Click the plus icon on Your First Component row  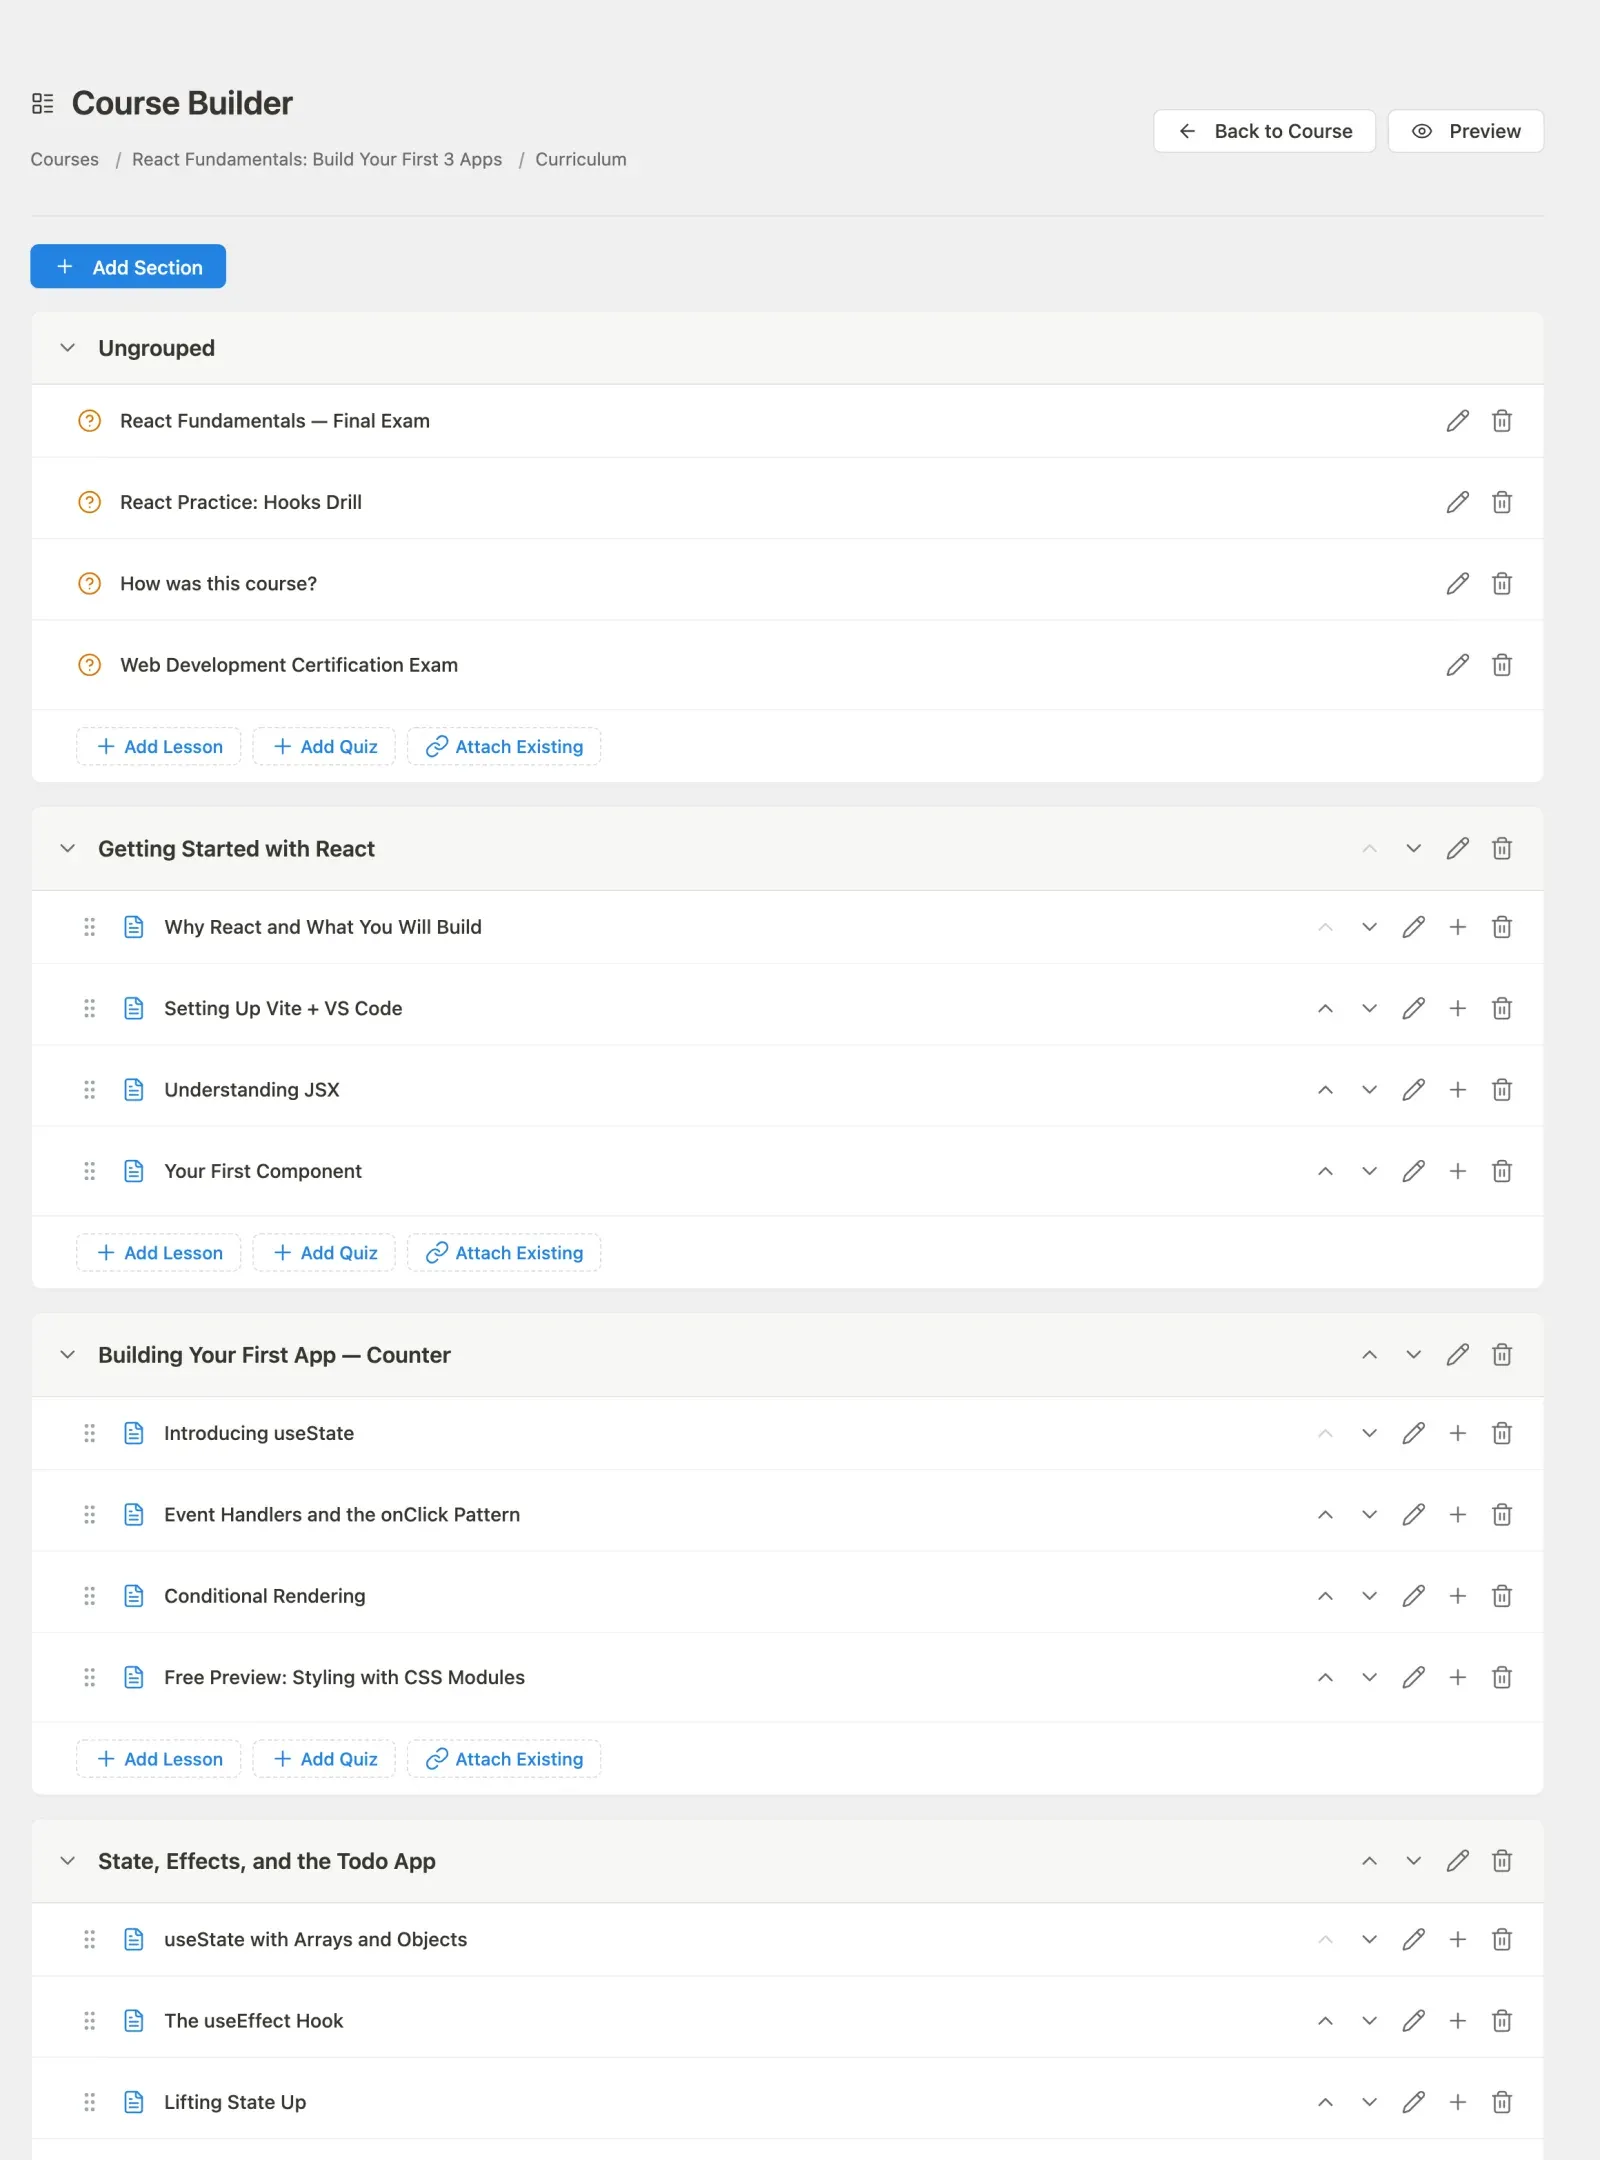[1457, 1171]
